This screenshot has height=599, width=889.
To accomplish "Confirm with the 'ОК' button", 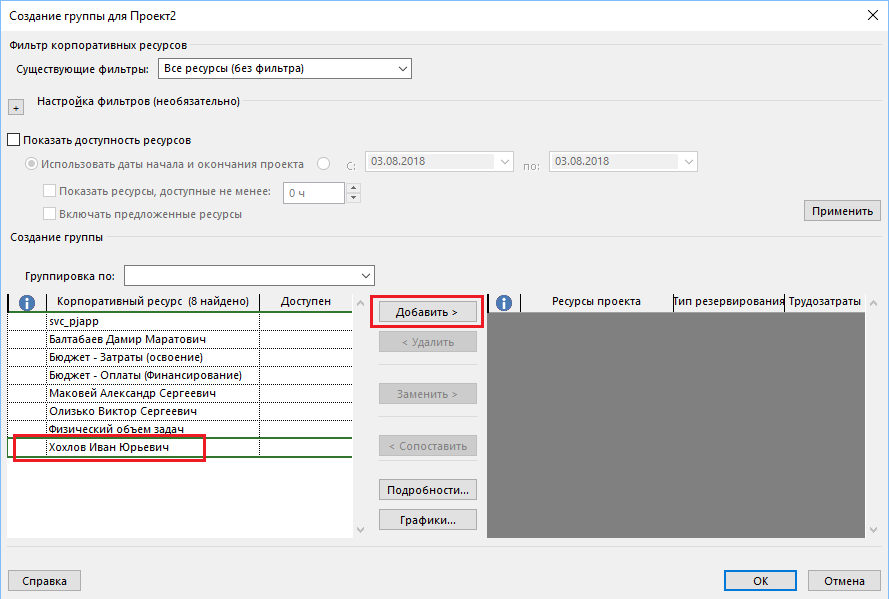I will click(x=760, y=581).
